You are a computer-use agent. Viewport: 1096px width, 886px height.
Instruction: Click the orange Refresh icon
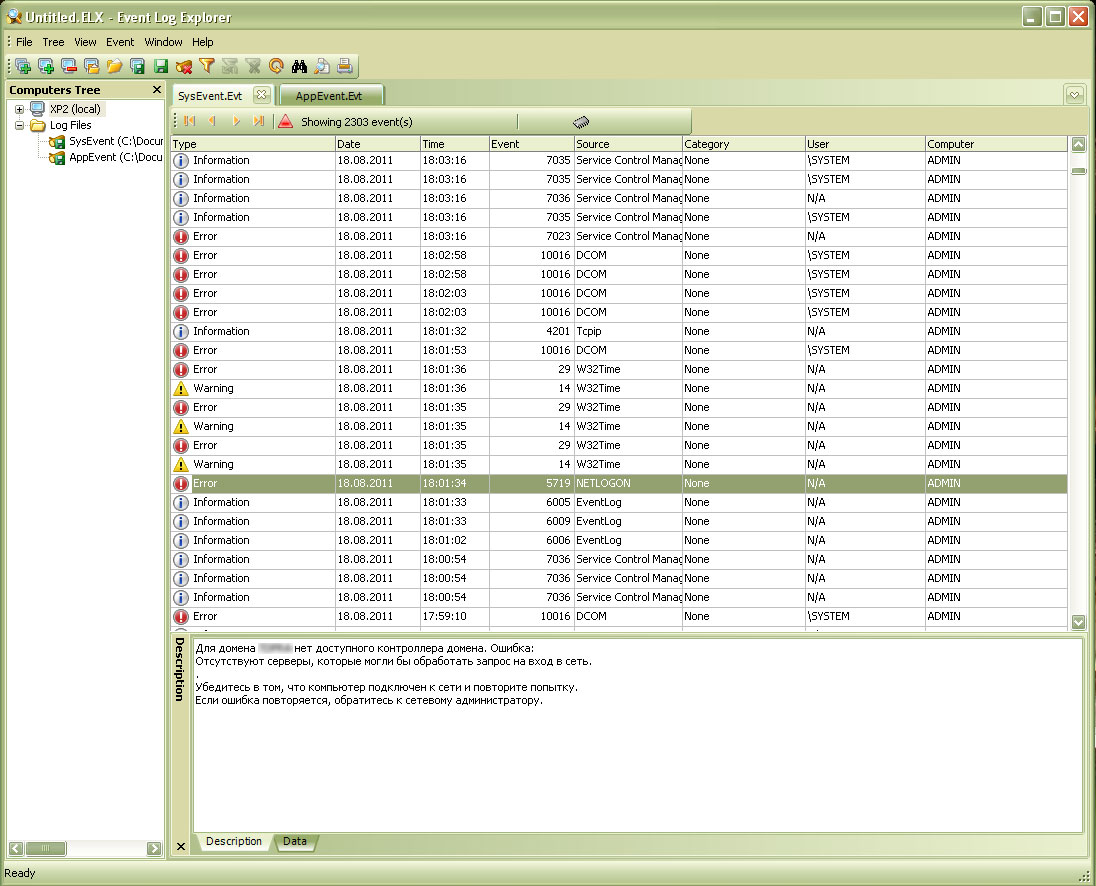(x=276, y=67)
